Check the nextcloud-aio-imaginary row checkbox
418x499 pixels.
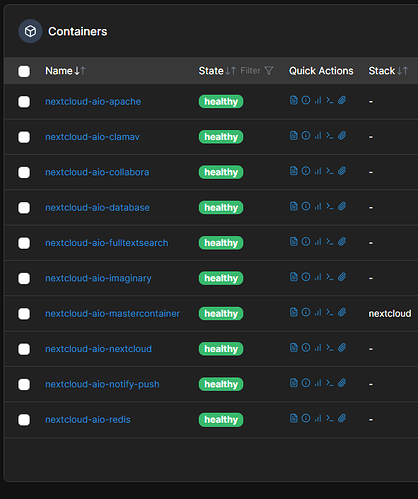tap(24, 278)
